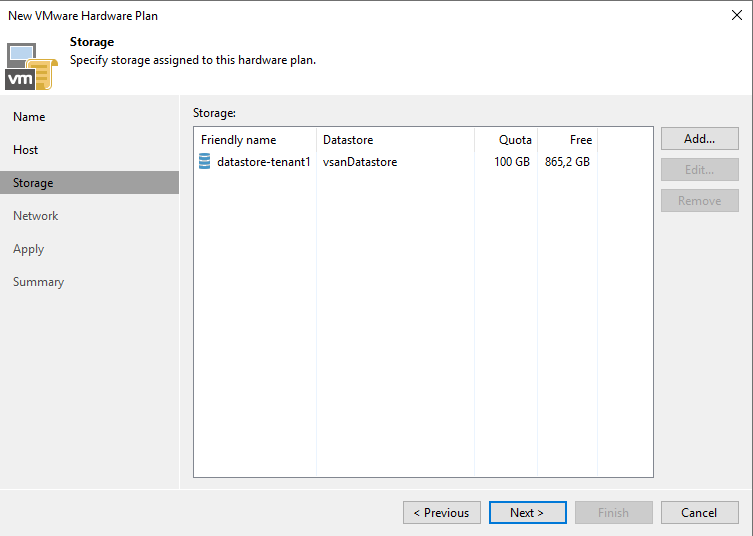Click the Free column header
Image resolution: width=753 pixels, height=536 pixels.
point(568,140)
